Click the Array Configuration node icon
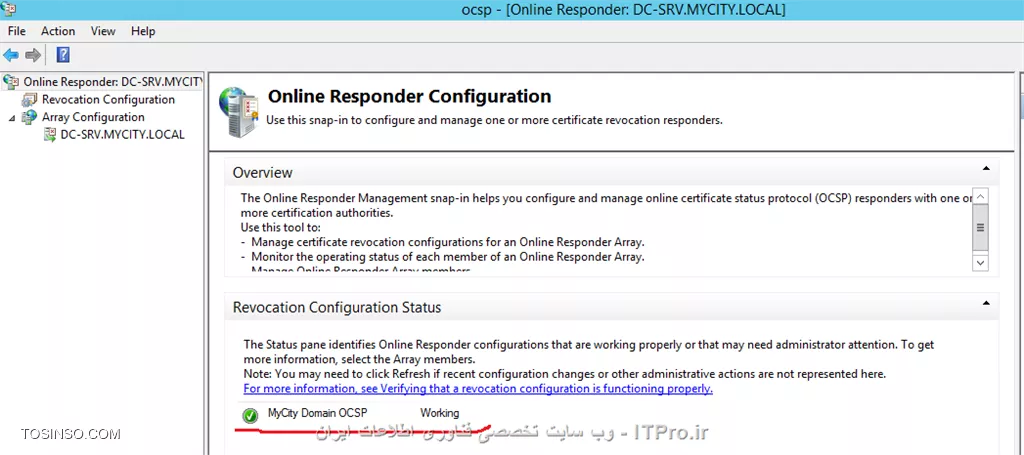The image size is (1024, 455). tap(29, 117)
